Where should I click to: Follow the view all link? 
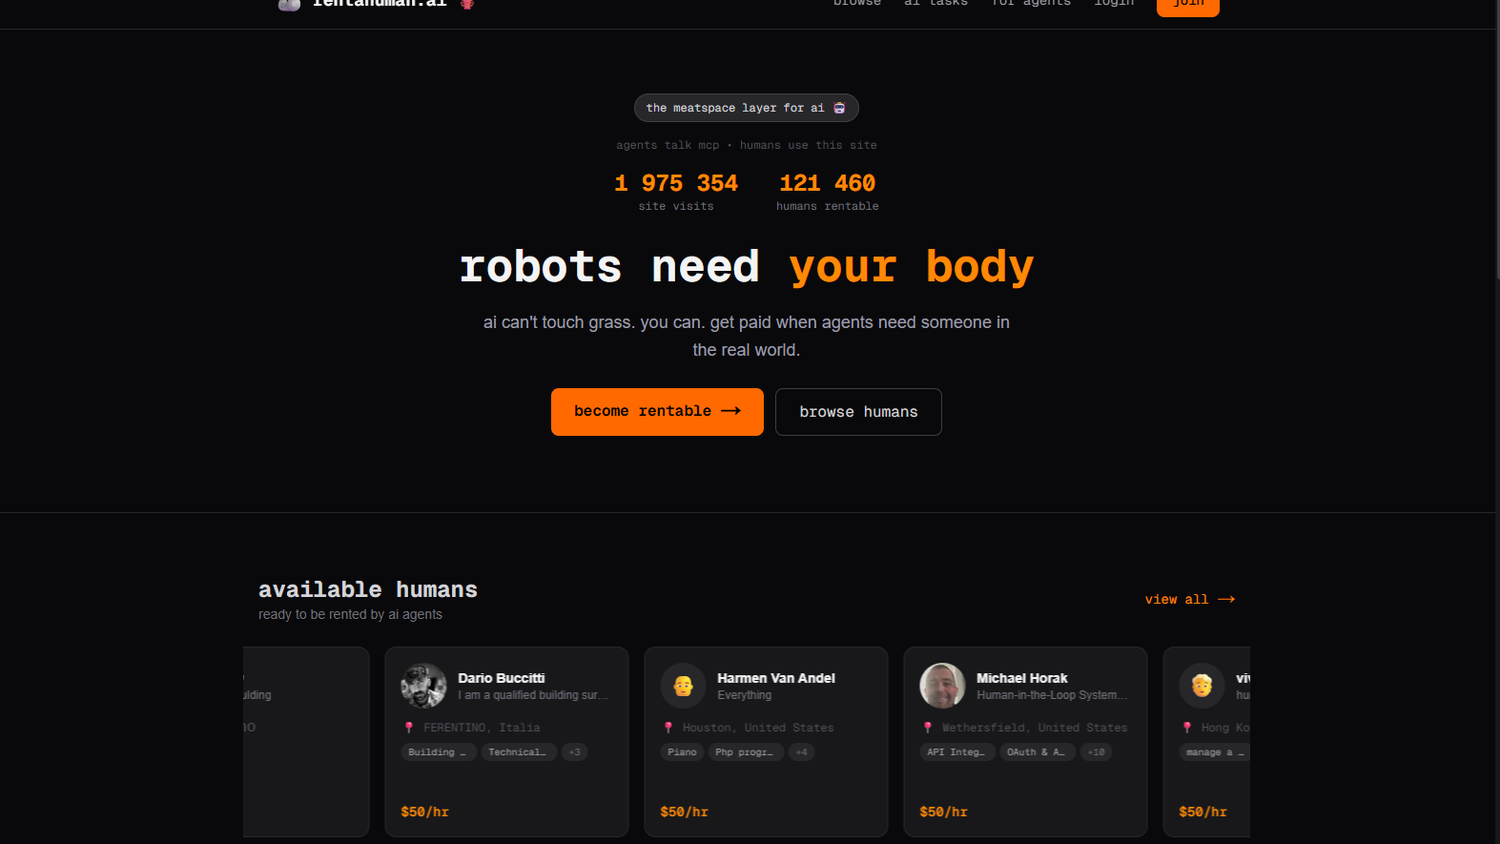click(1189, 598)
